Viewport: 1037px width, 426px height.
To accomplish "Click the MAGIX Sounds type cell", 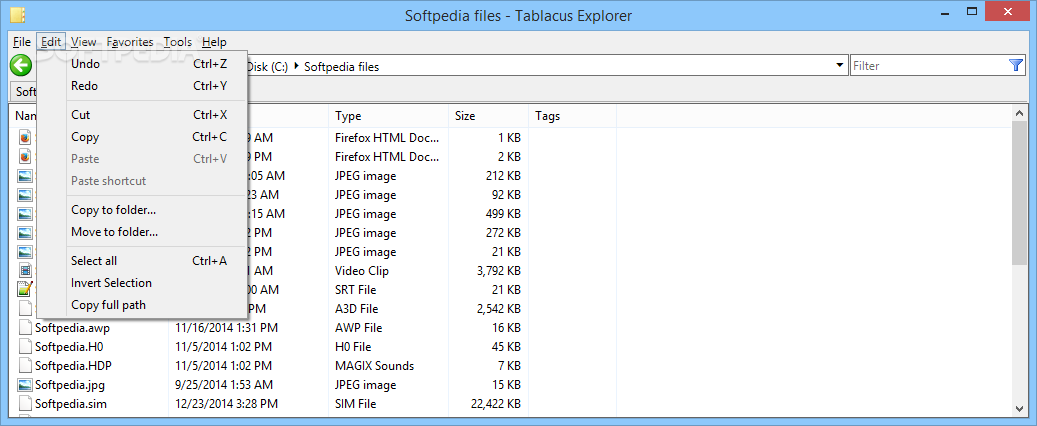I will pyautogui.click(x=374, y=366).
